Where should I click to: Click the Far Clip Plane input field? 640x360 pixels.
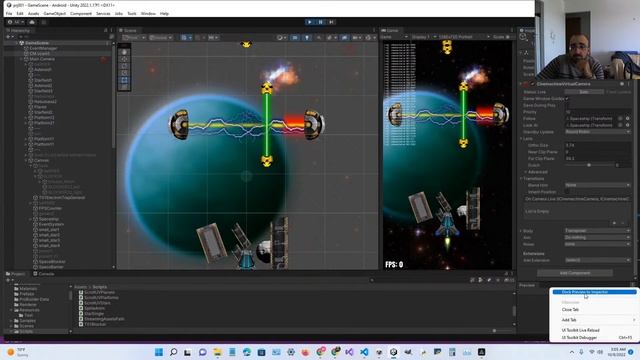597,158
